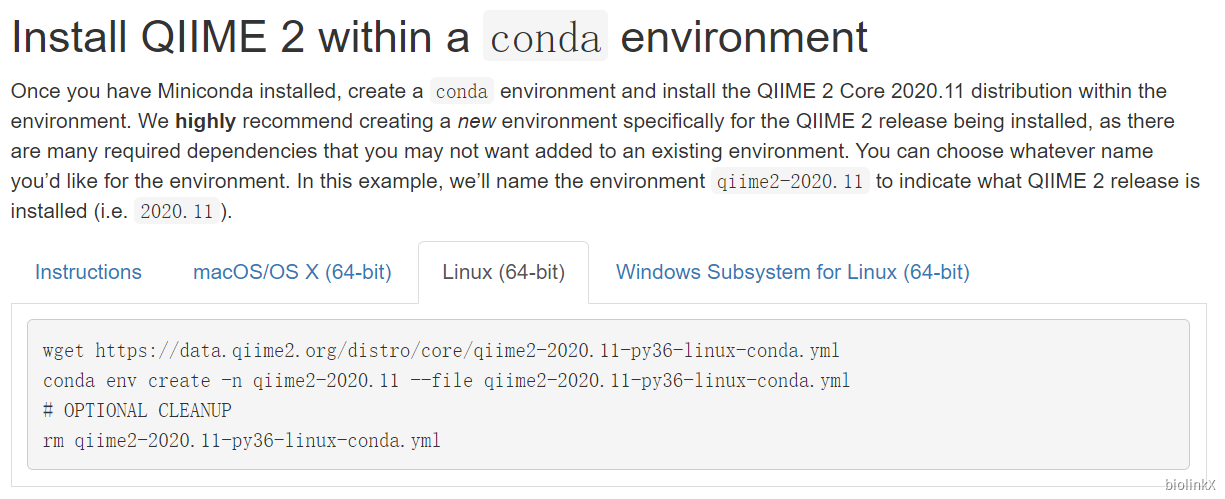
Task: Open the Instructions tab
Action: 88,272
